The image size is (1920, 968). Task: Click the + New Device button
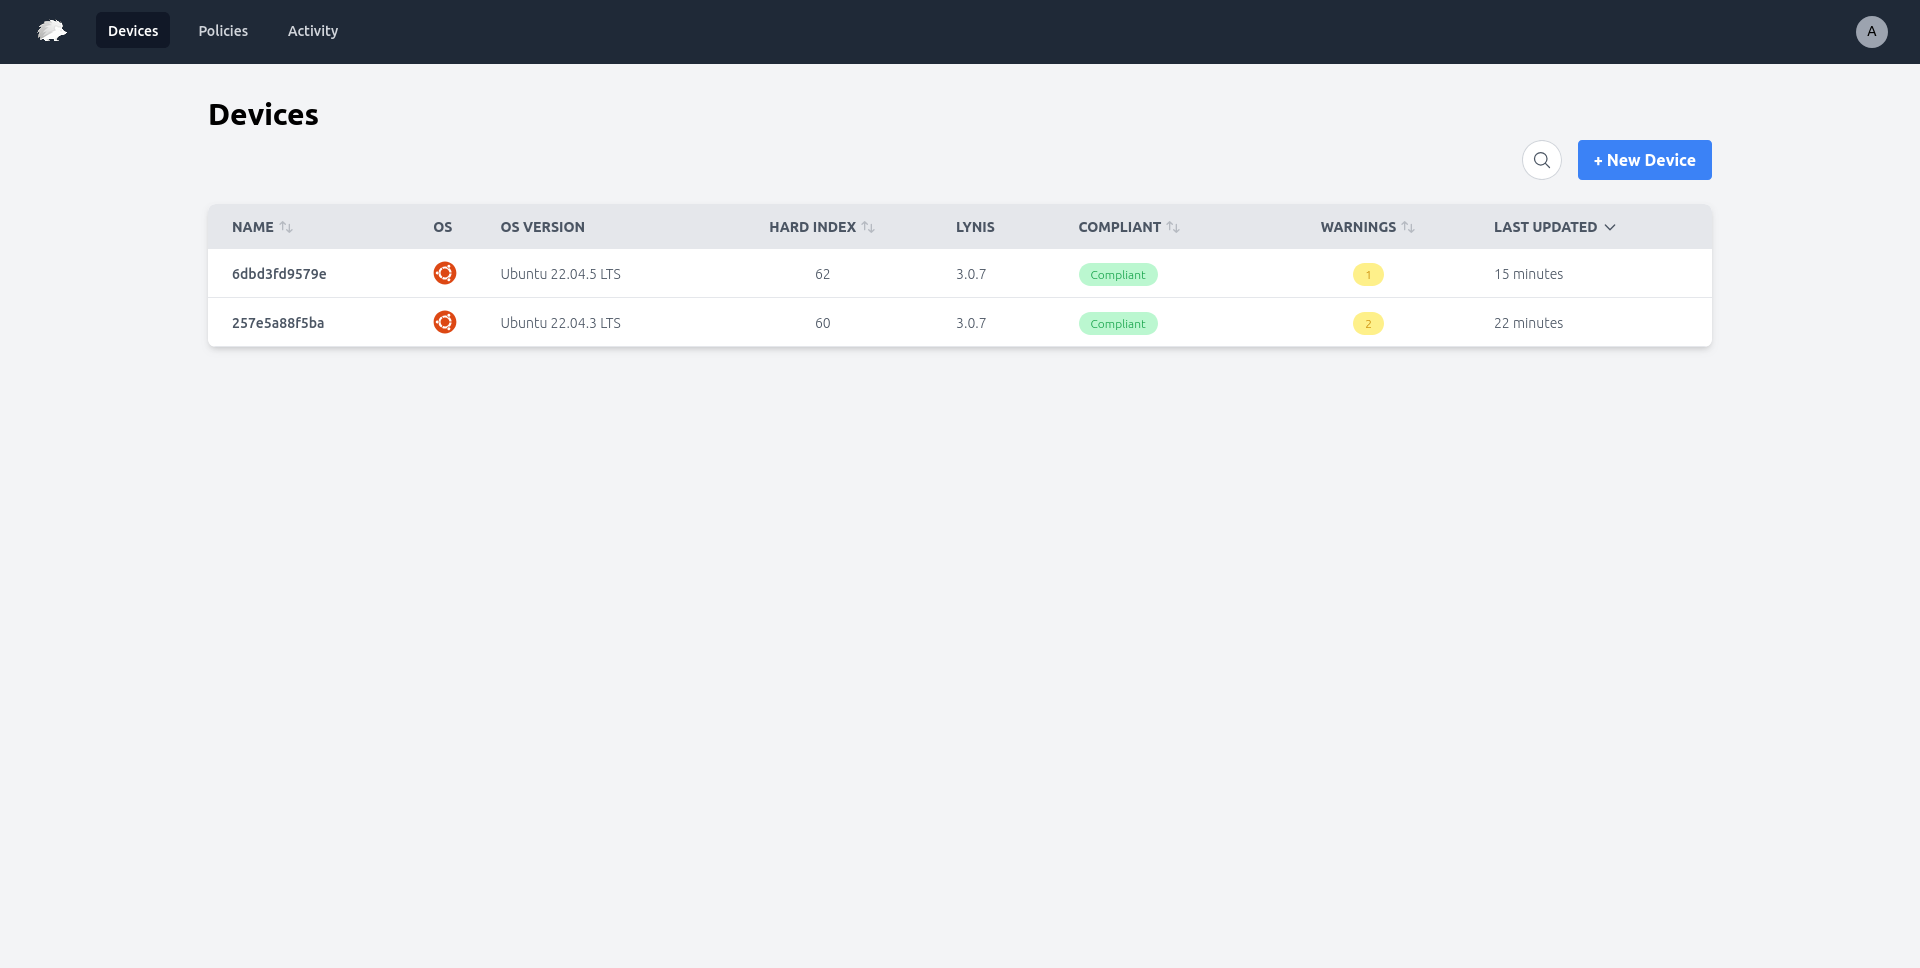coord(1643,159)
